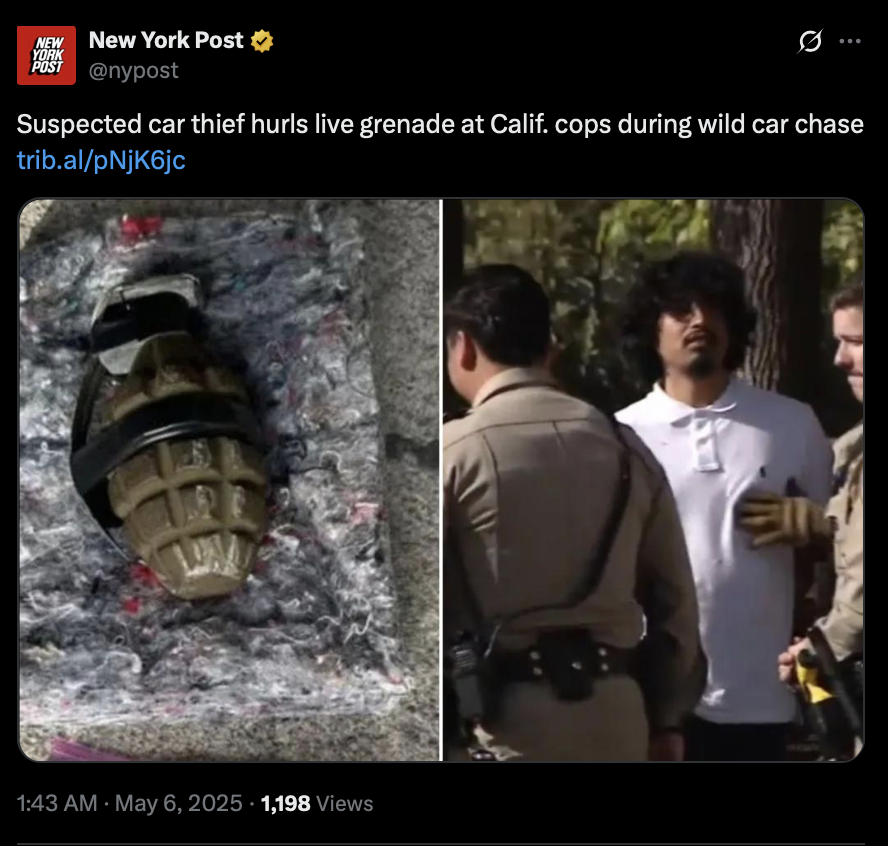Viewport: 888px width, 846px height.
Task: Open the @nypost handle link
Action: tap(134, 70)
